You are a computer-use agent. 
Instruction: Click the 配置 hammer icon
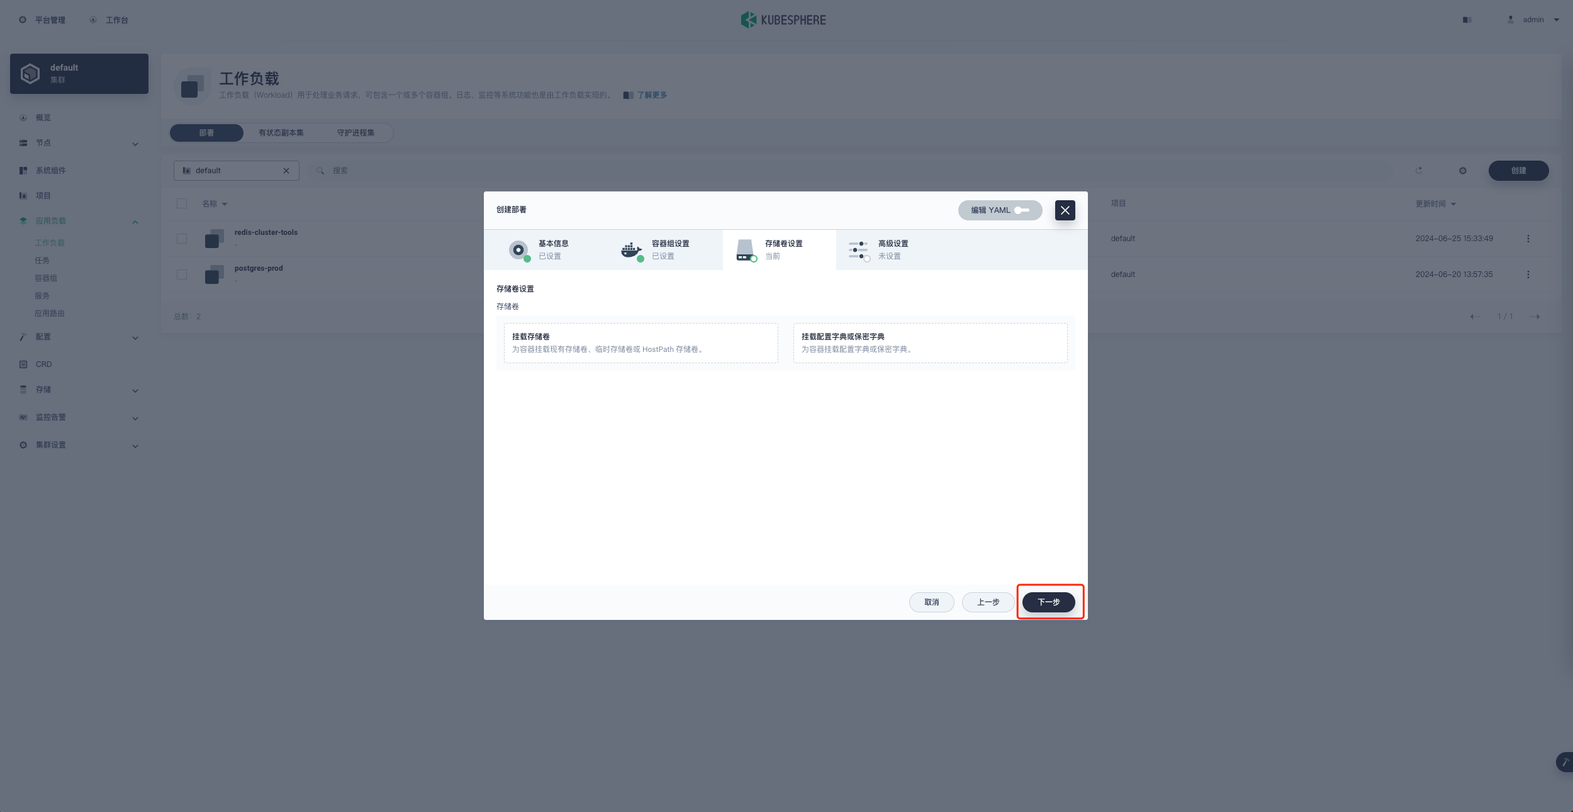pyautogui.click(x=23, y=337)
